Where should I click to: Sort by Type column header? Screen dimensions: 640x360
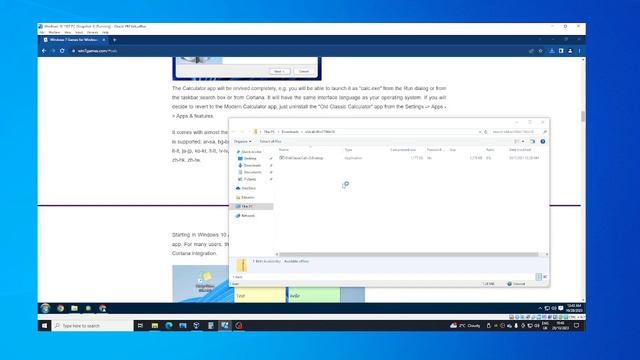pos(349,150)
